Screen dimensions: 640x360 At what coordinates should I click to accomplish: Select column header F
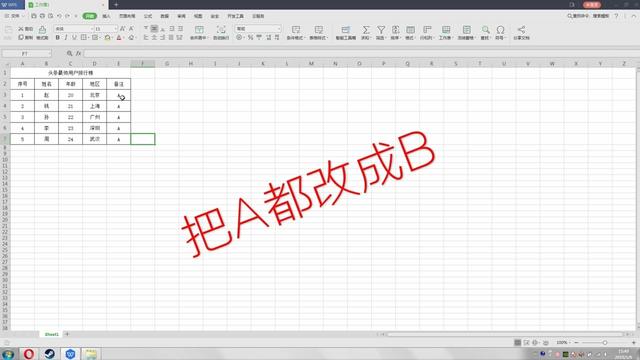point(142,64)
